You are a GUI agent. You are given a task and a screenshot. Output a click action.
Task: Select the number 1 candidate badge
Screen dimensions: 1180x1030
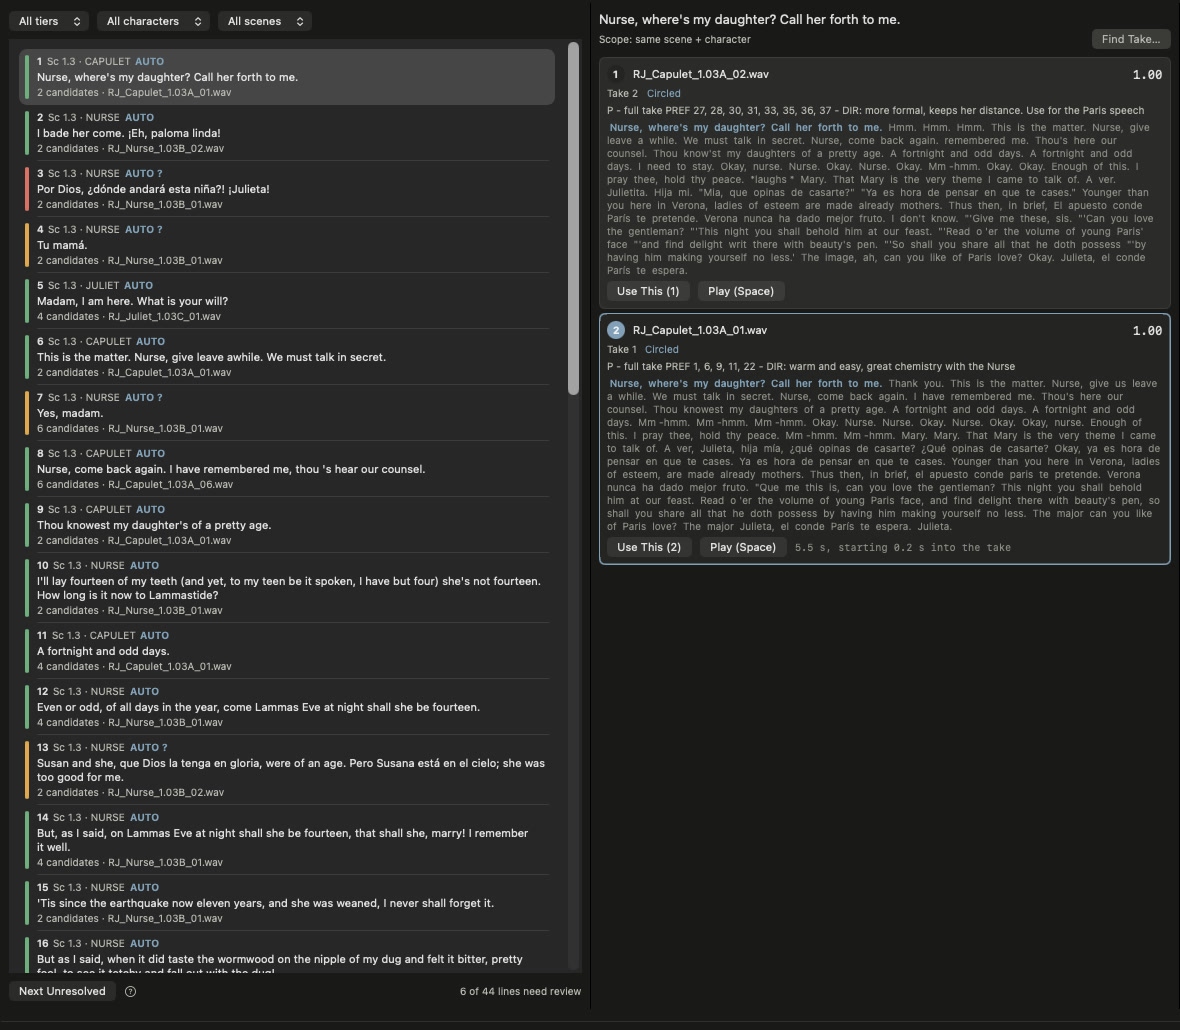click(616, 74)
